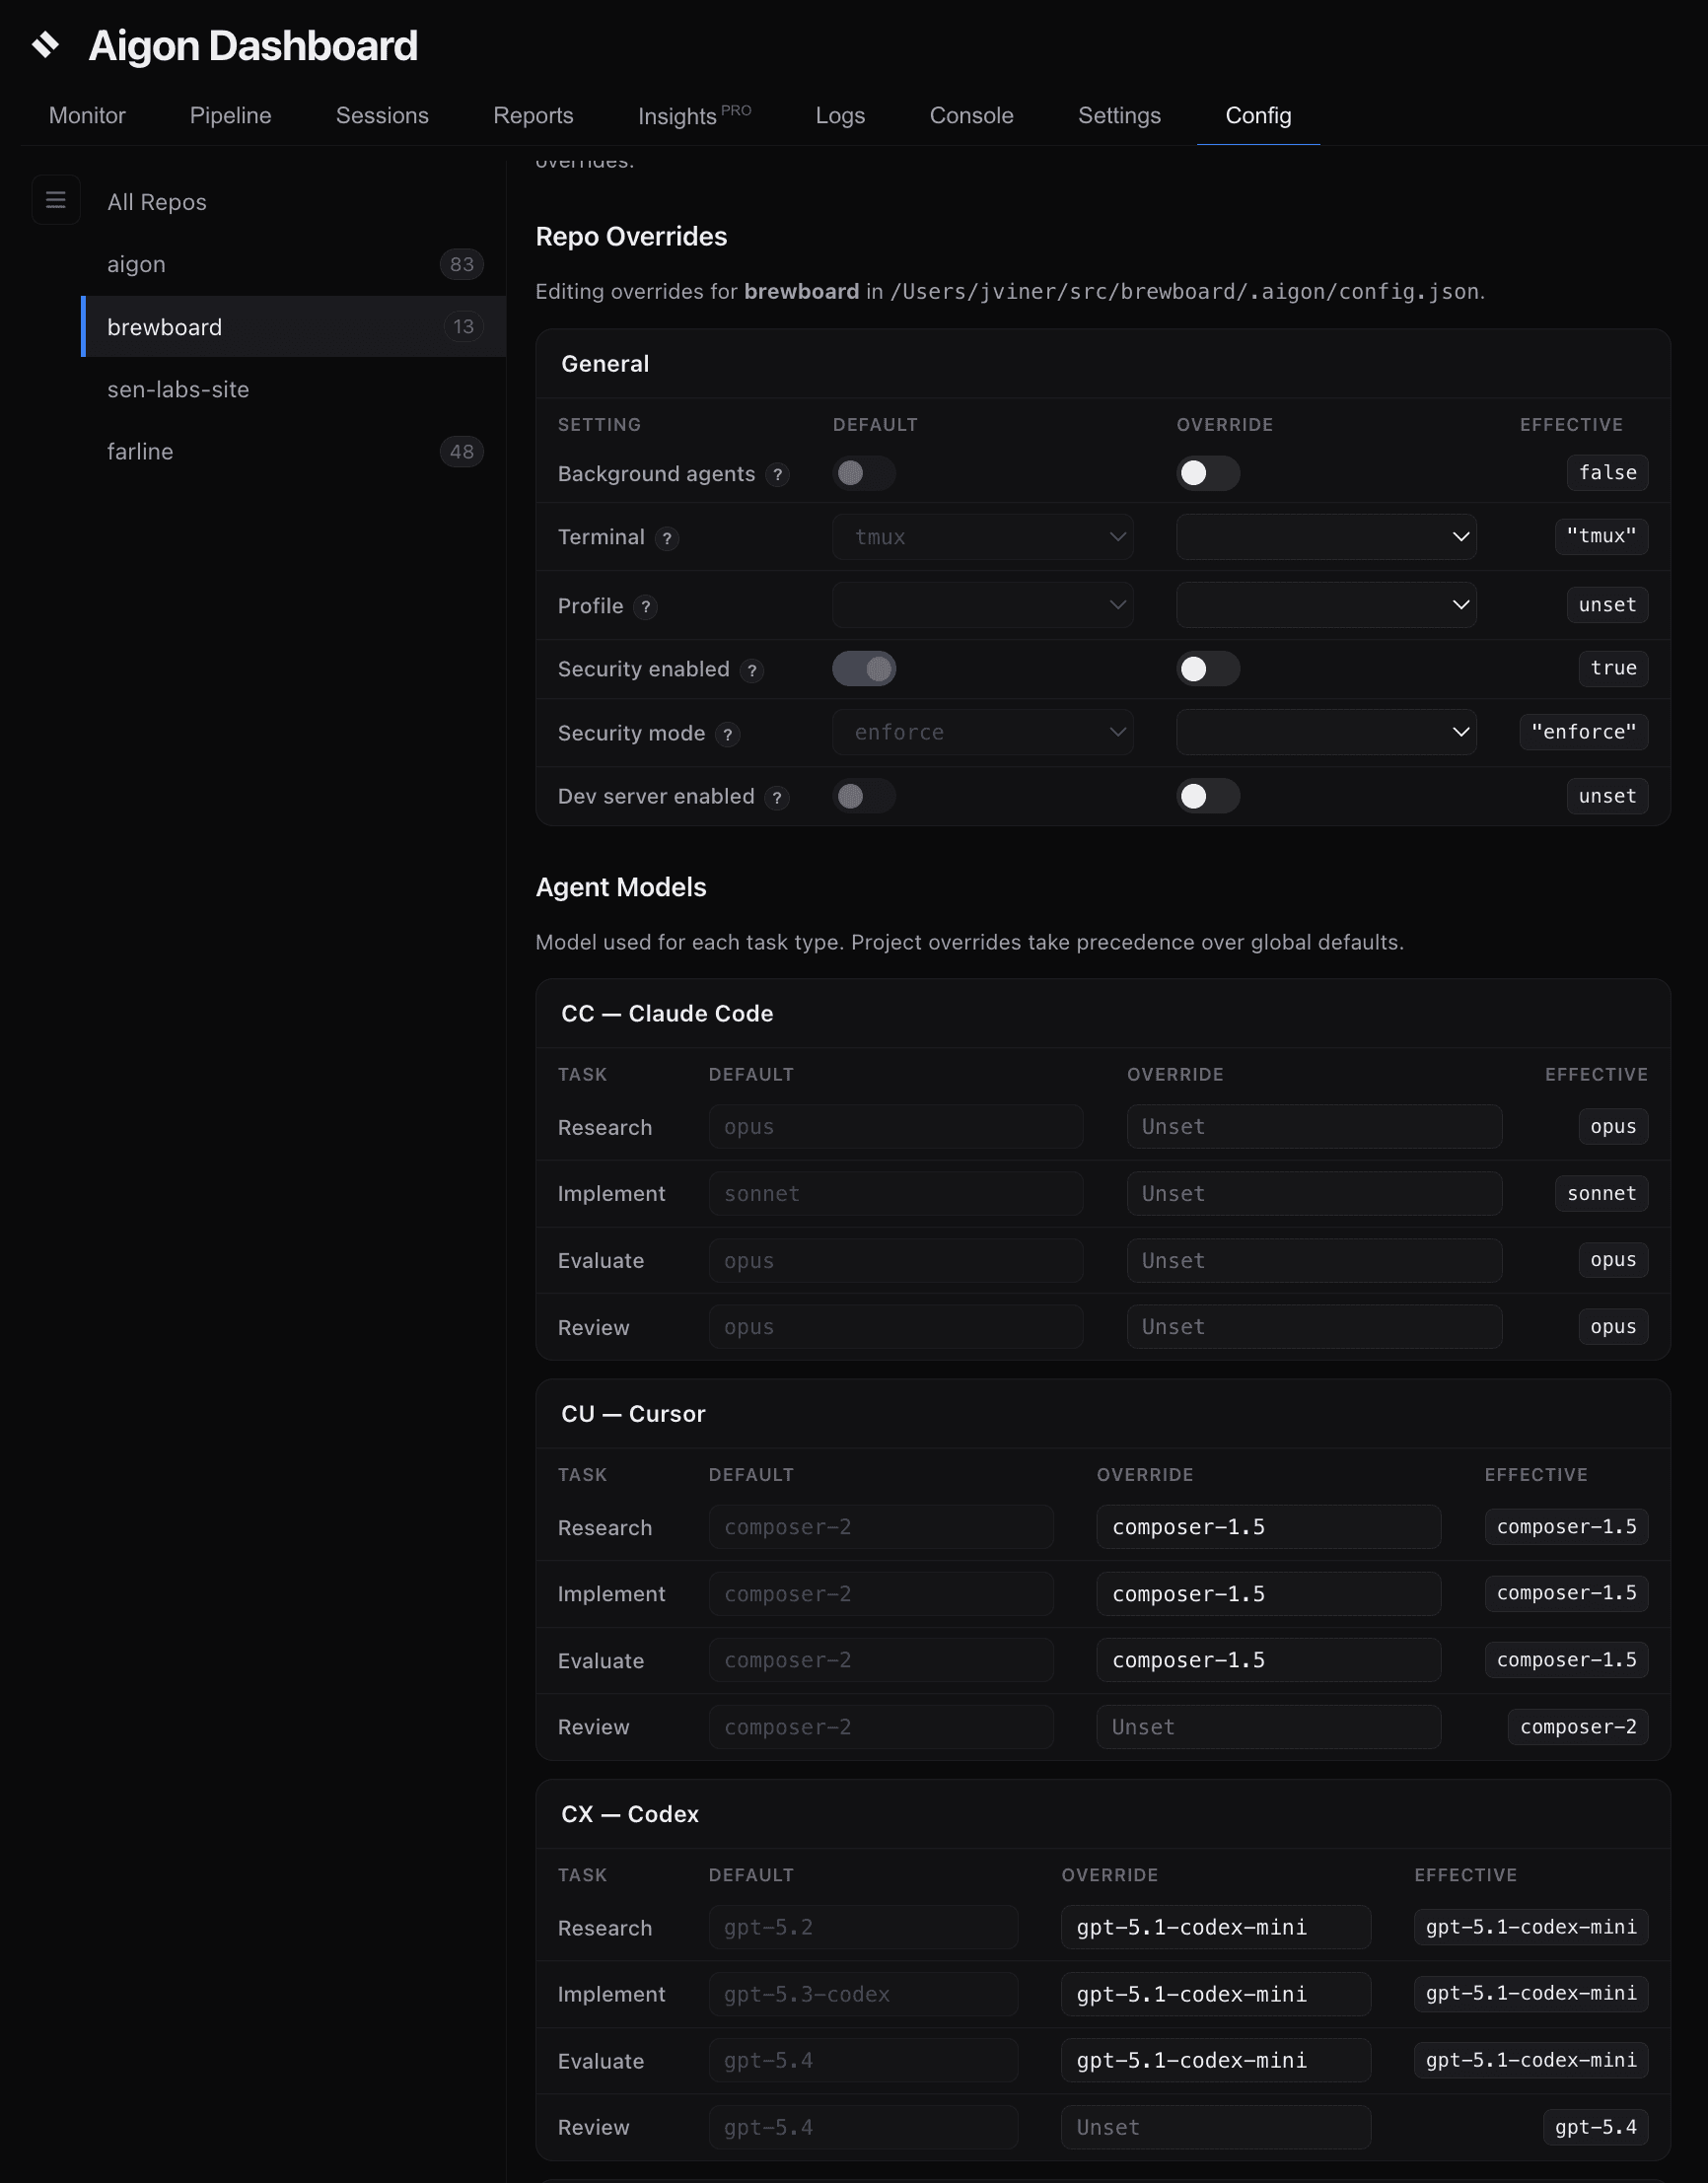
Task: Click Cursor Implement override field
Action: [1268, 1594]
